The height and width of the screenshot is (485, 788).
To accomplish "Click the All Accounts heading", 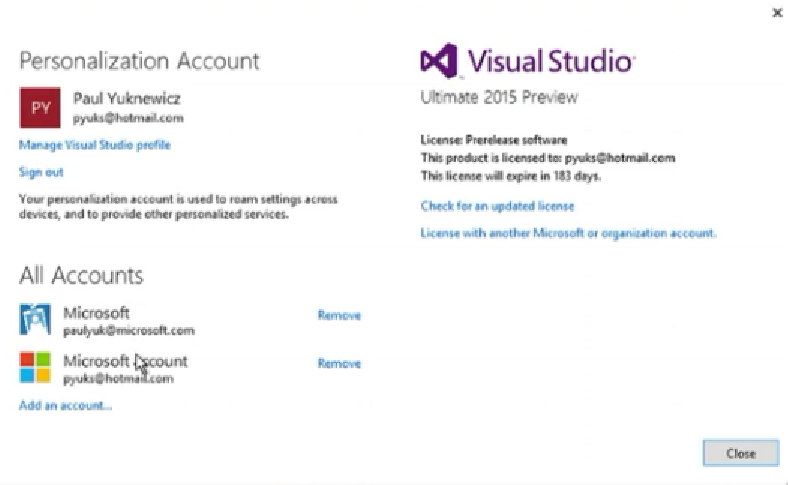I will point(81,275).
